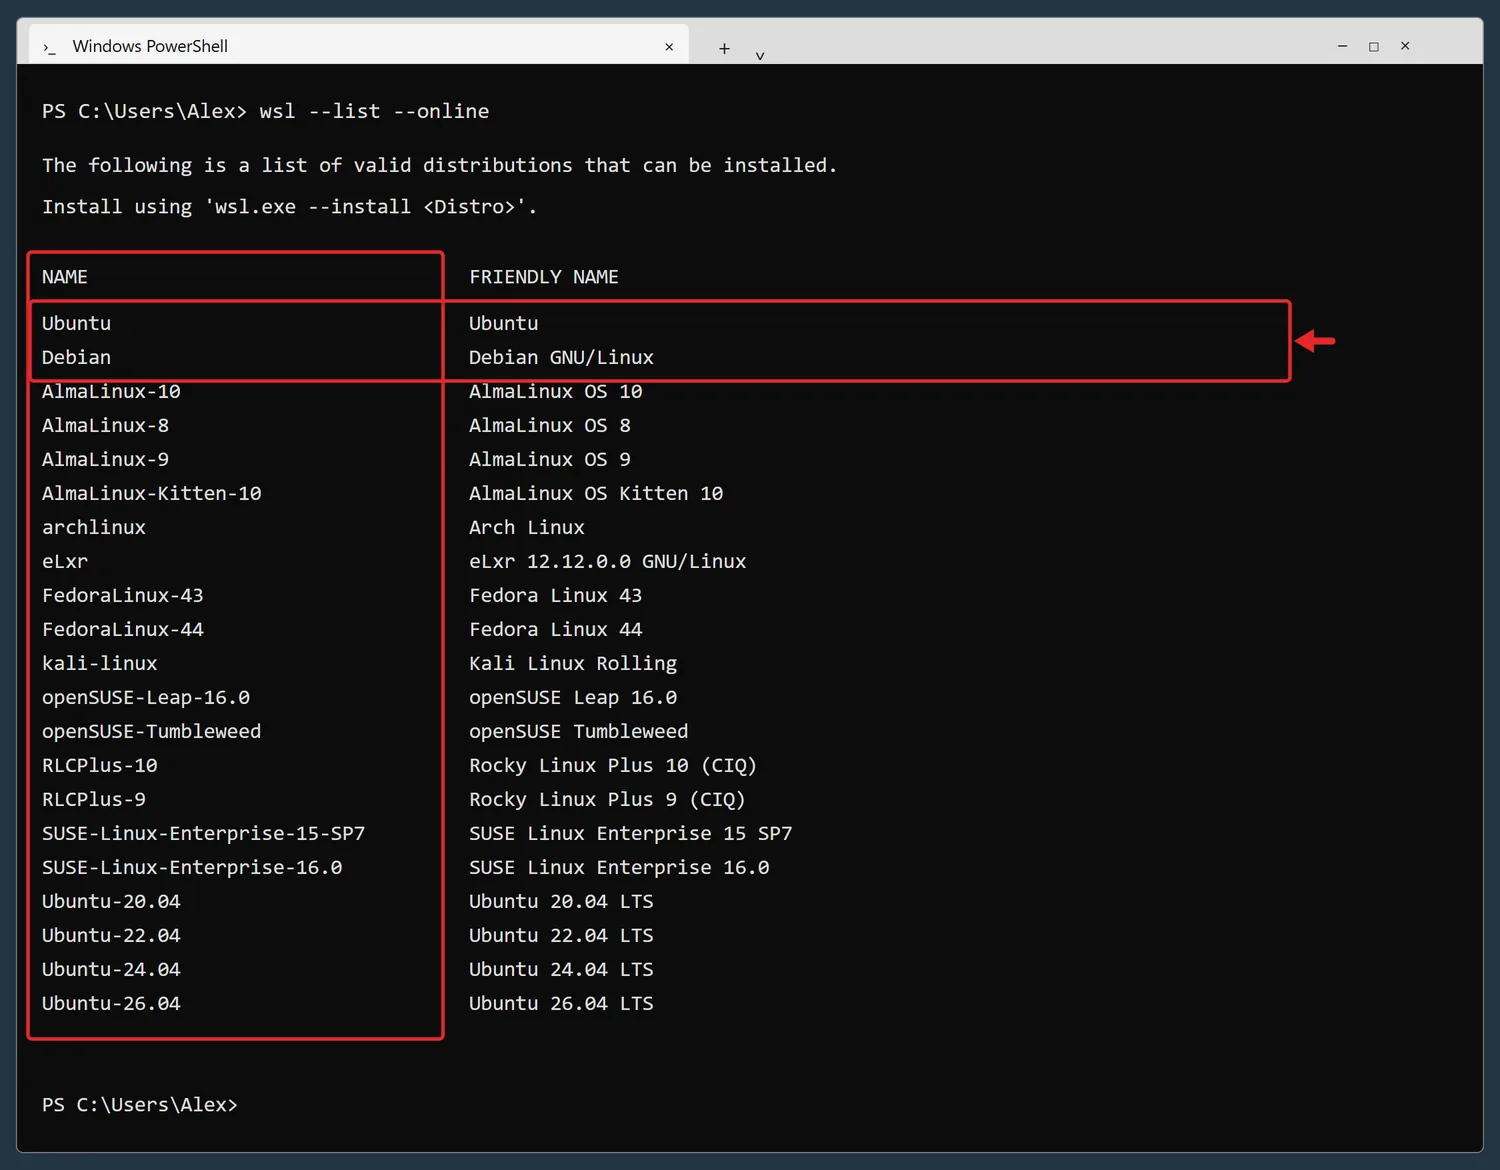
Task: Select the 'openSUSE-Leap-16.0' distro name
Action: pyautogui.click(x=146, y=697)
